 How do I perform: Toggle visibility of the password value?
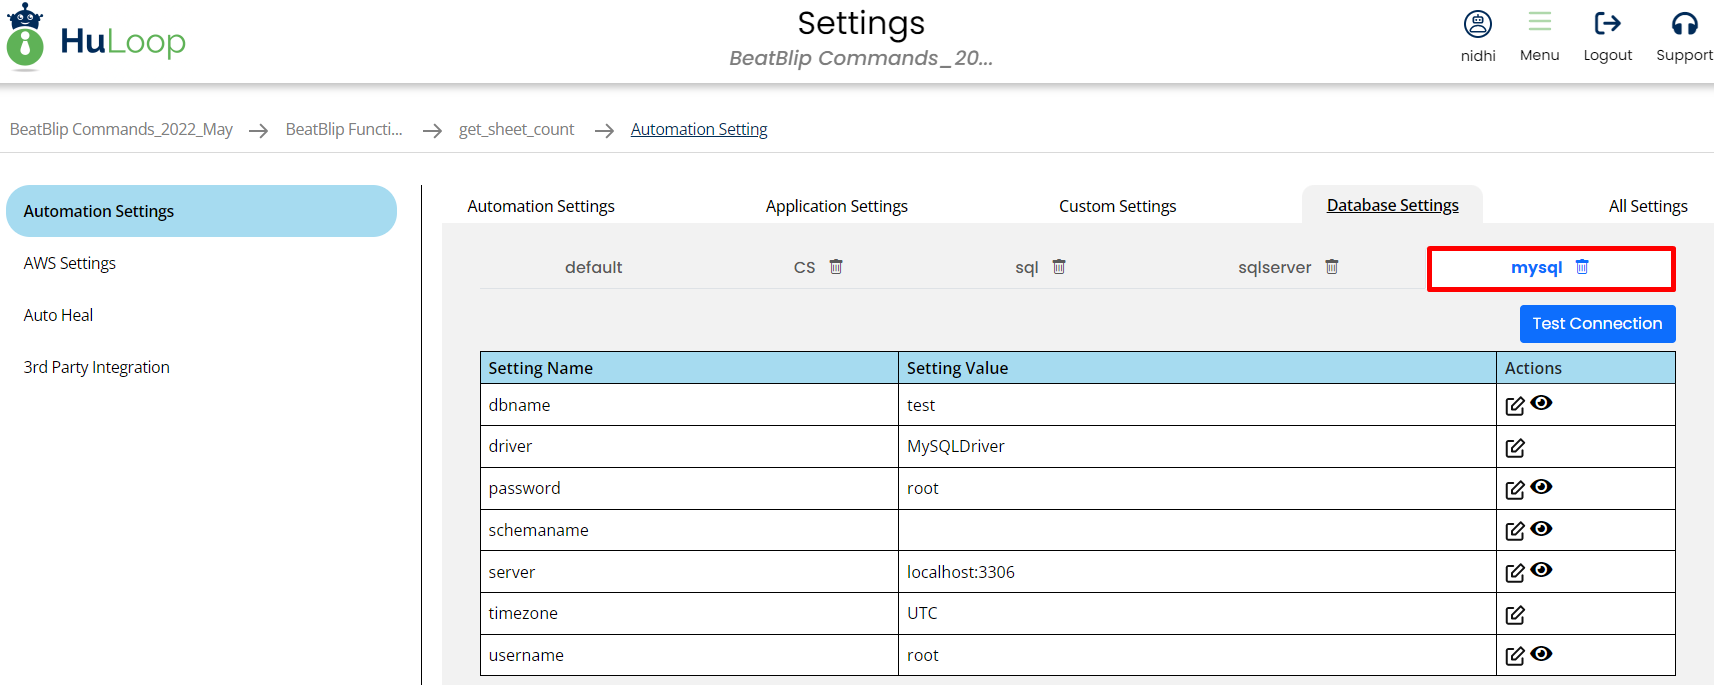click(x=1541, y=487)
